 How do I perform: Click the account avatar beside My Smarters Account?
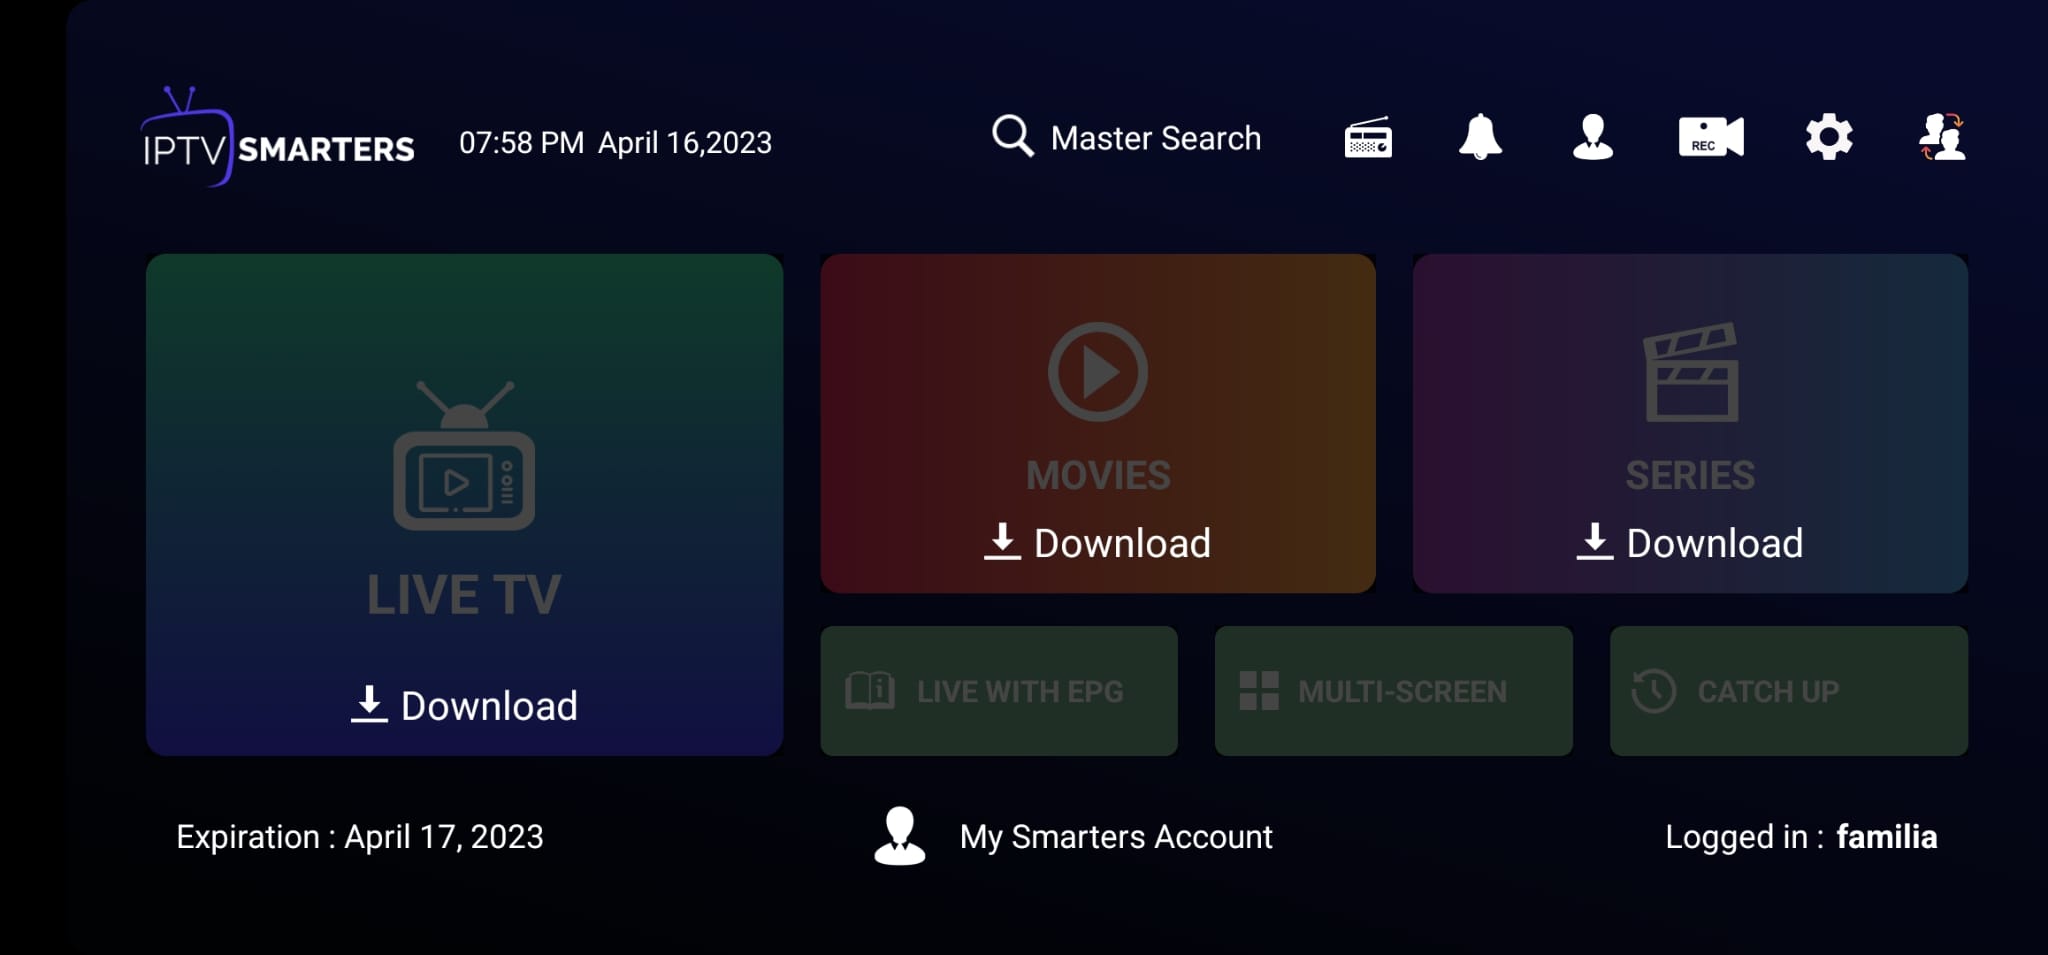coord(900,836)
